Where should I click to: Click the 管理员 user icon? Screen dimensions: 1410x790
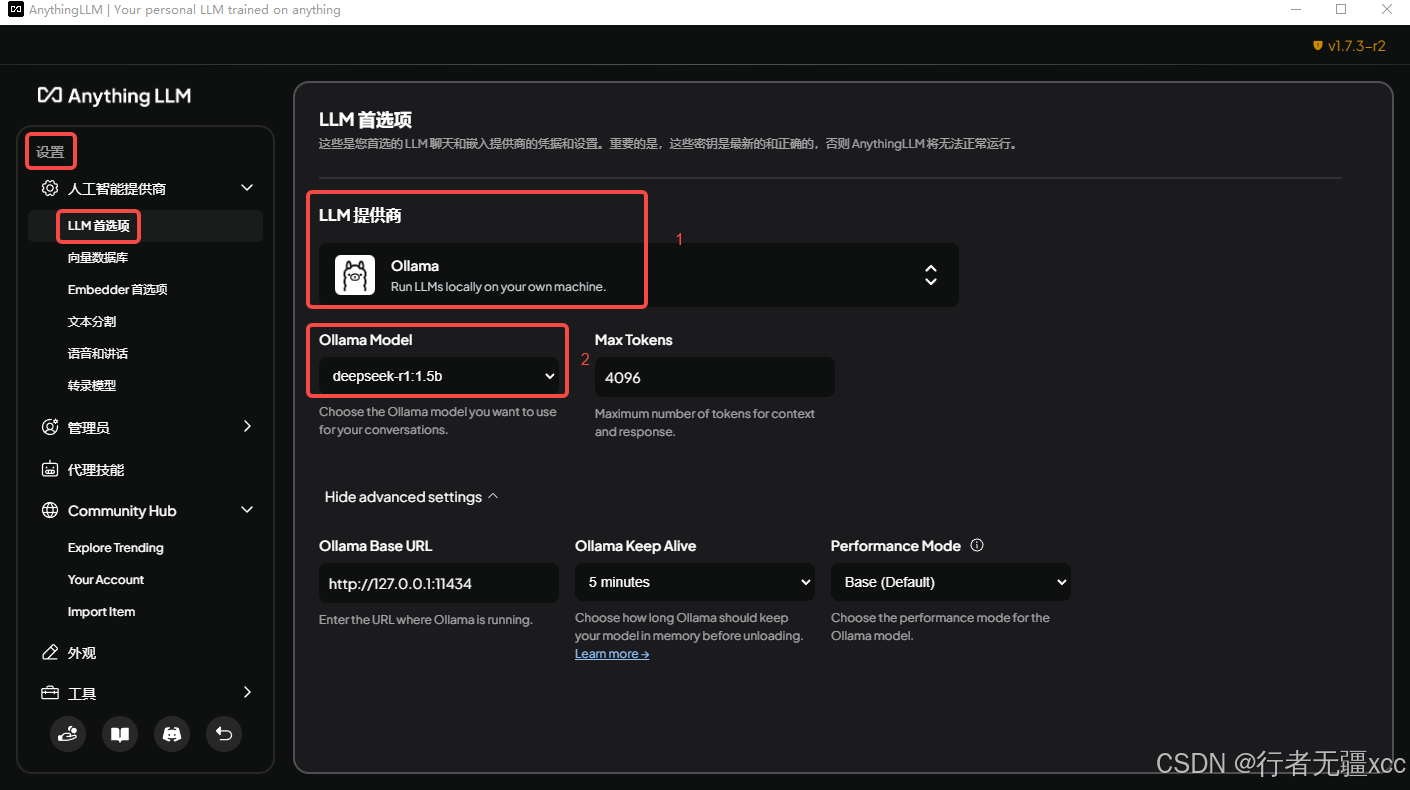point(49,427)
